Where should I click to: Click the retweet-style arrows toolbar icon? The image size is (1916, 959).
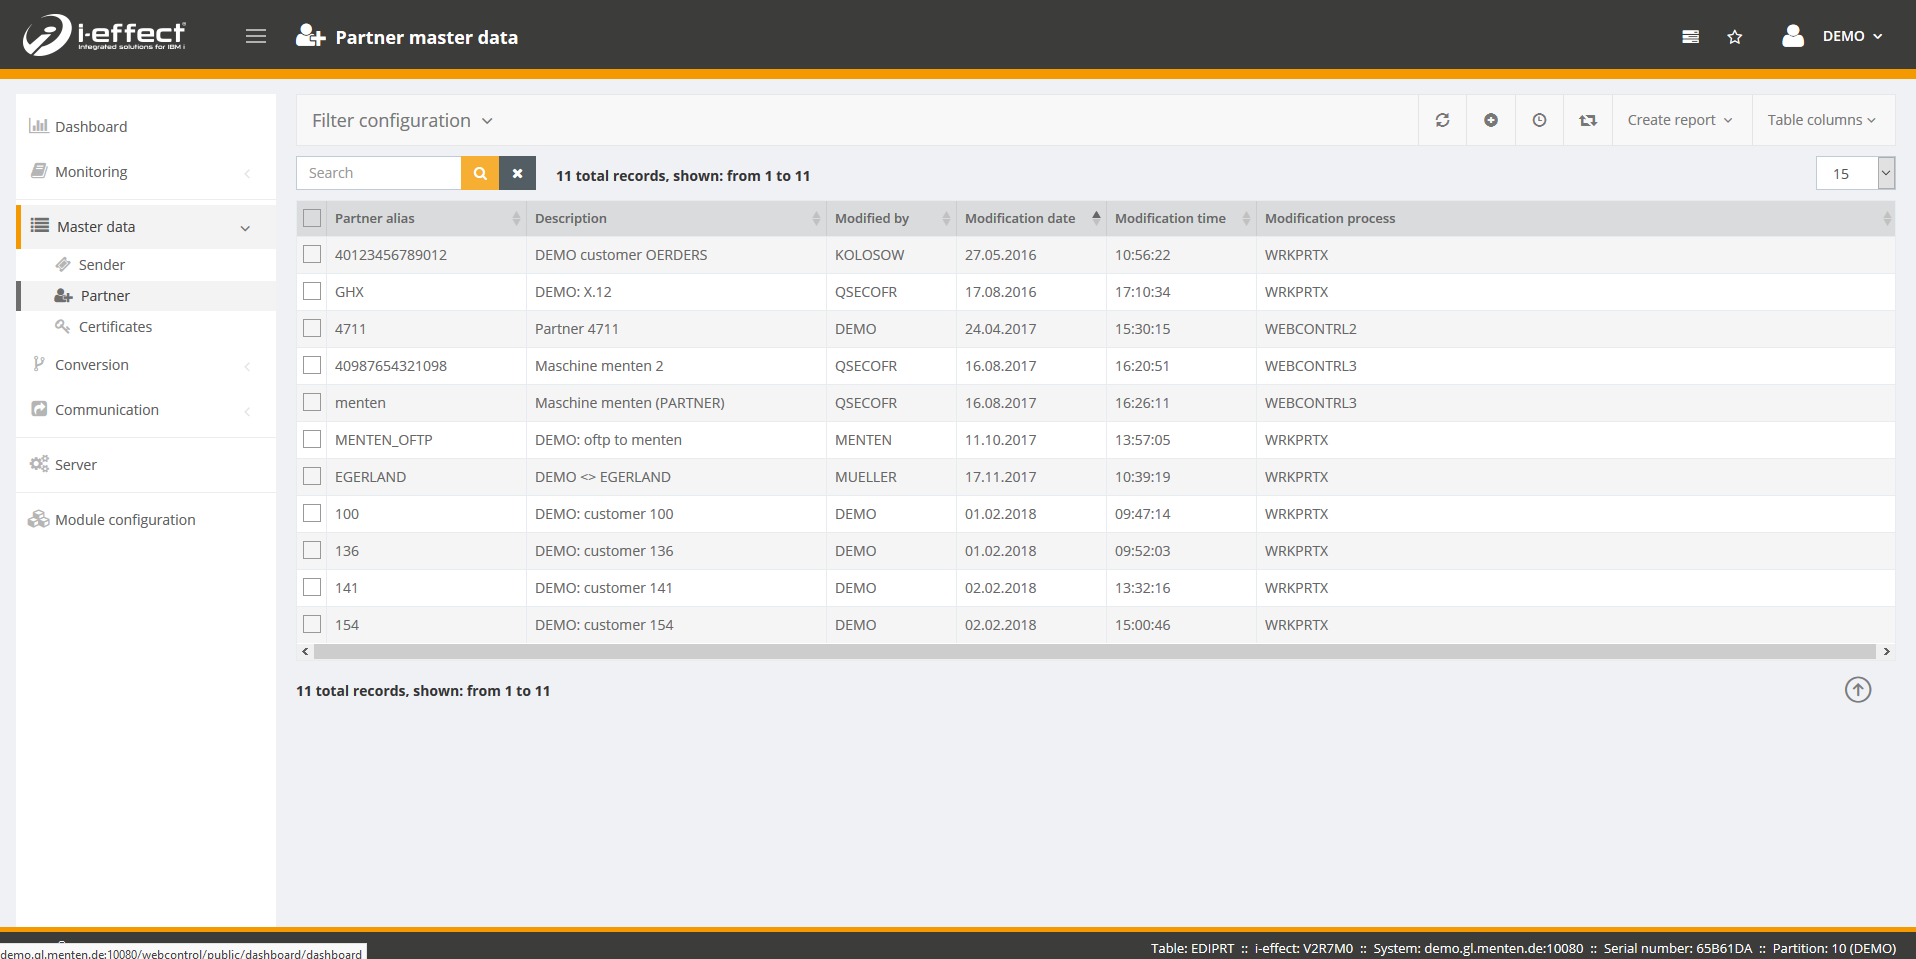[1587, 120]
